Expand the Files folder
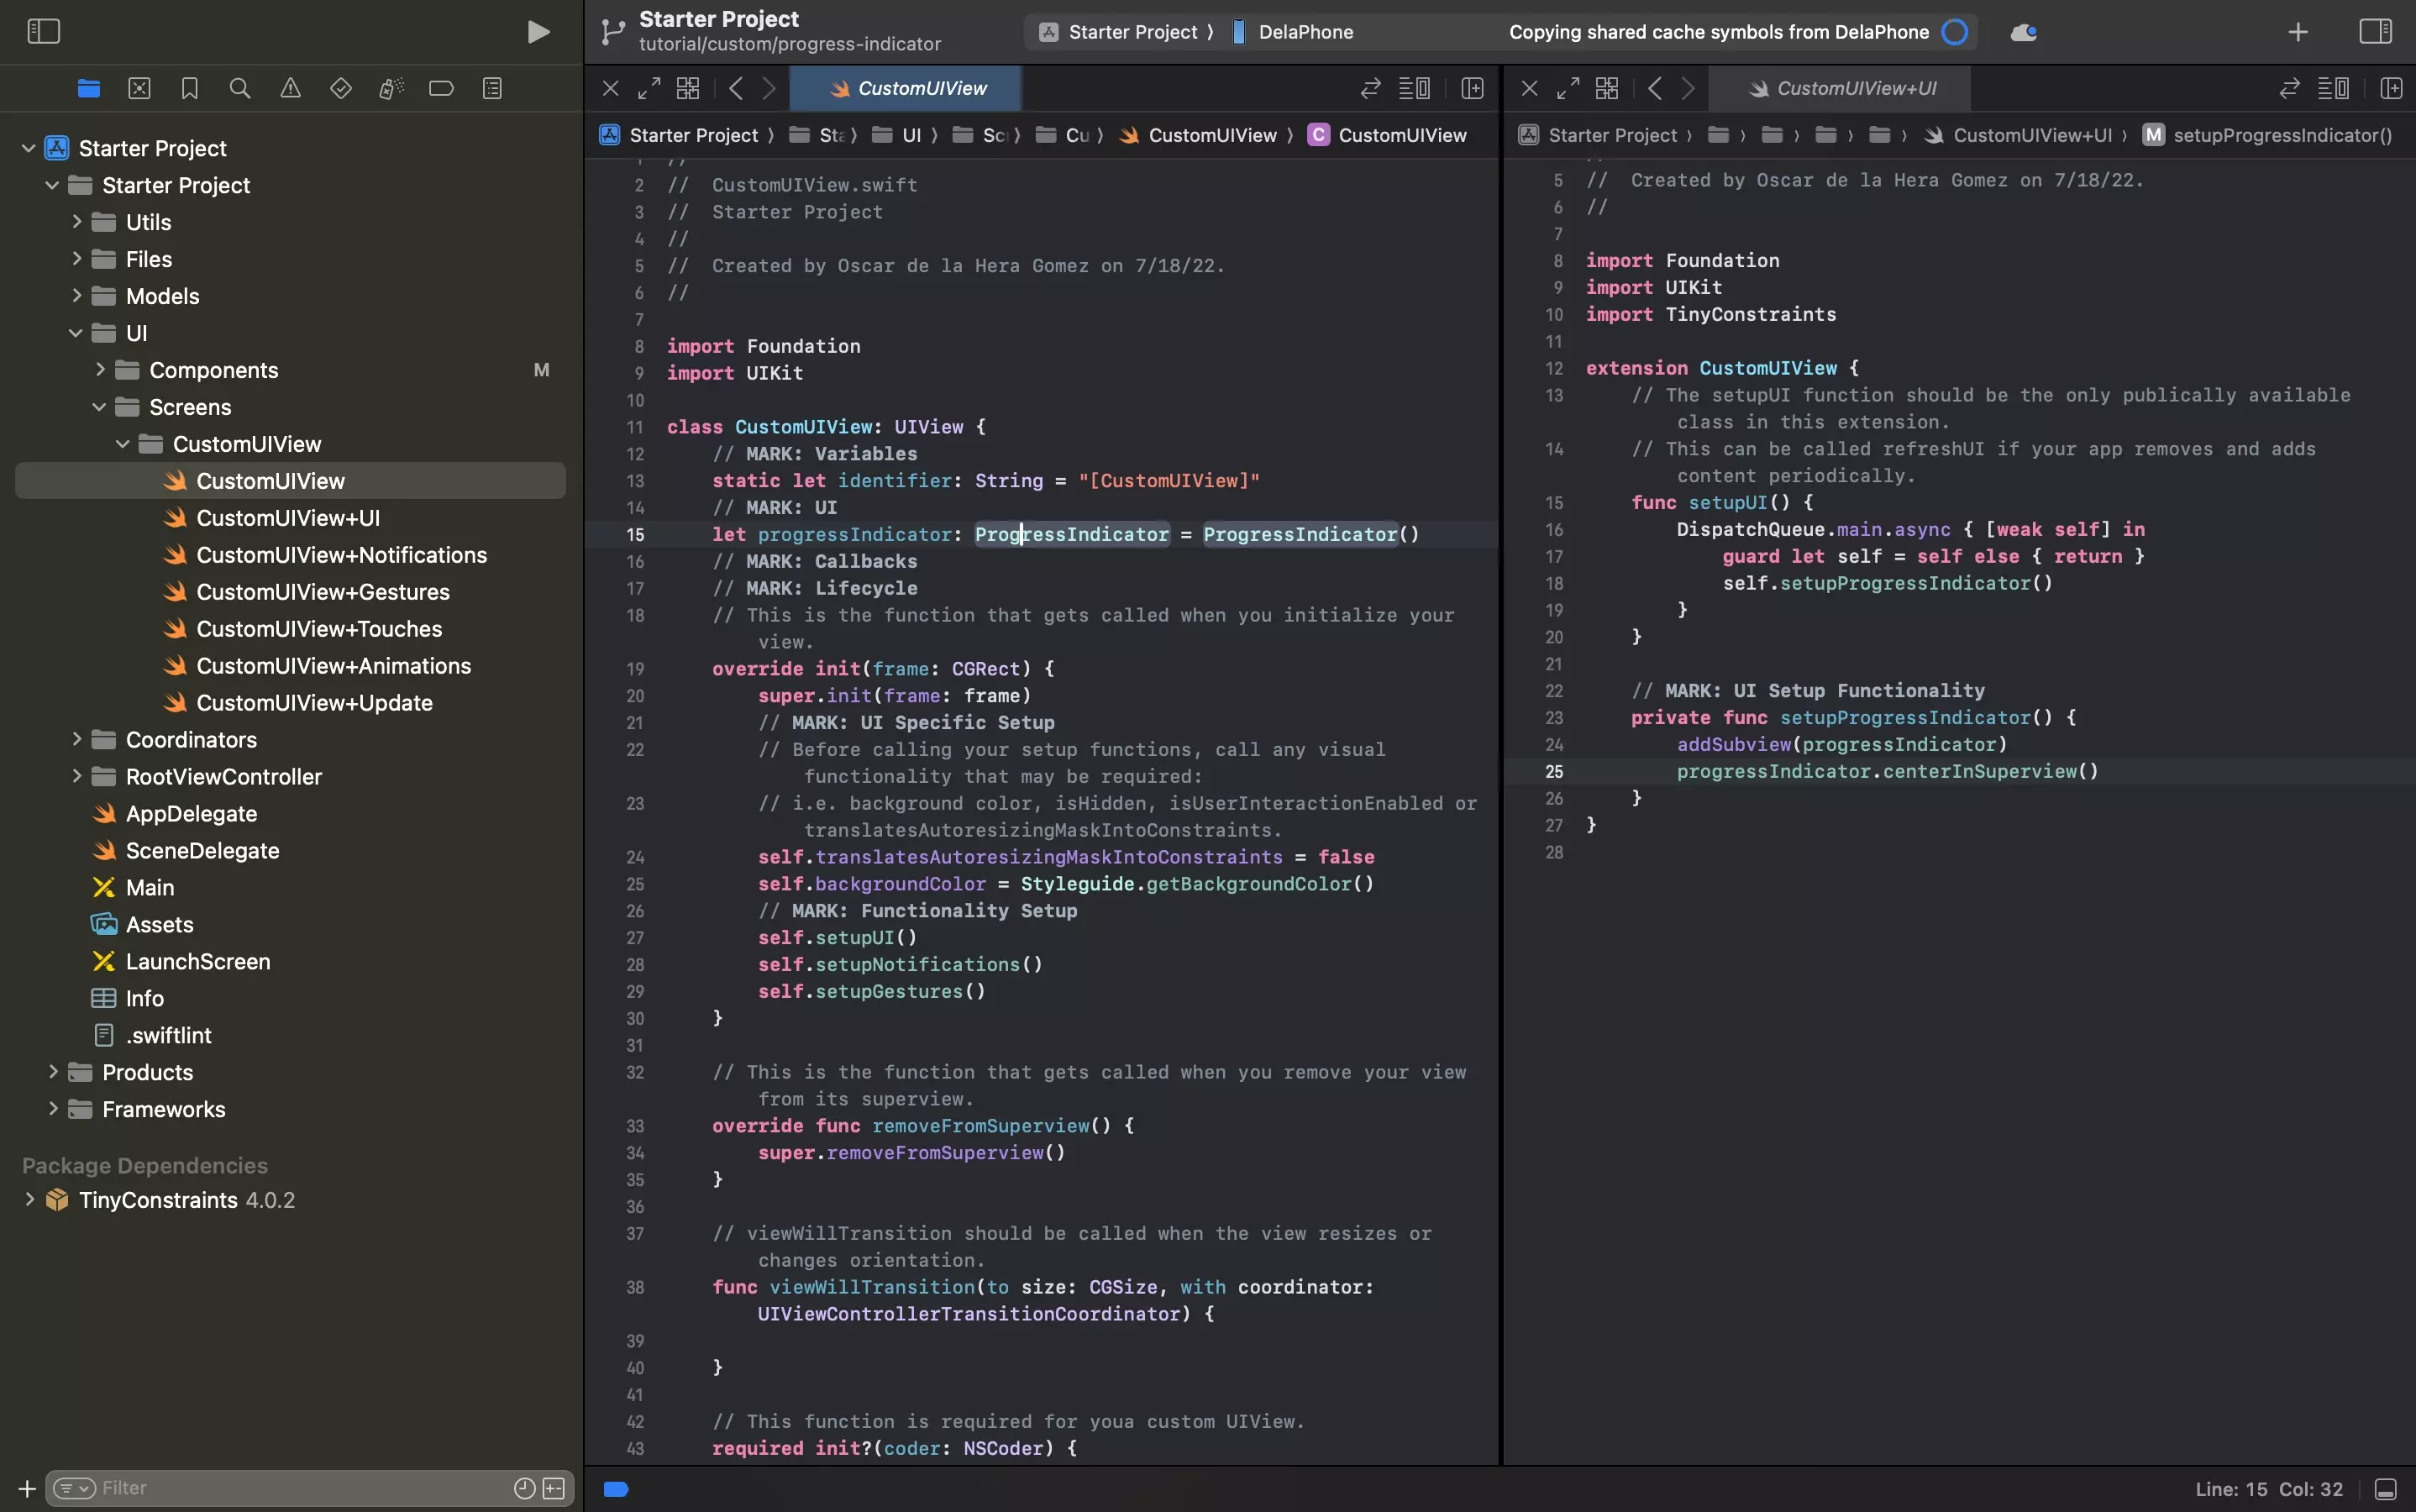 point(76,259)
